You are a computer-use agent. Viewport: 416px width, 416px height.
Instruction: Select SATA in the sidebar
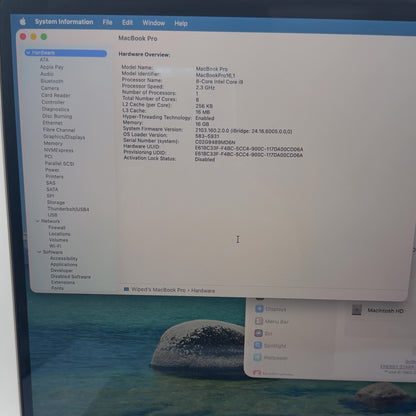[52, 189]
